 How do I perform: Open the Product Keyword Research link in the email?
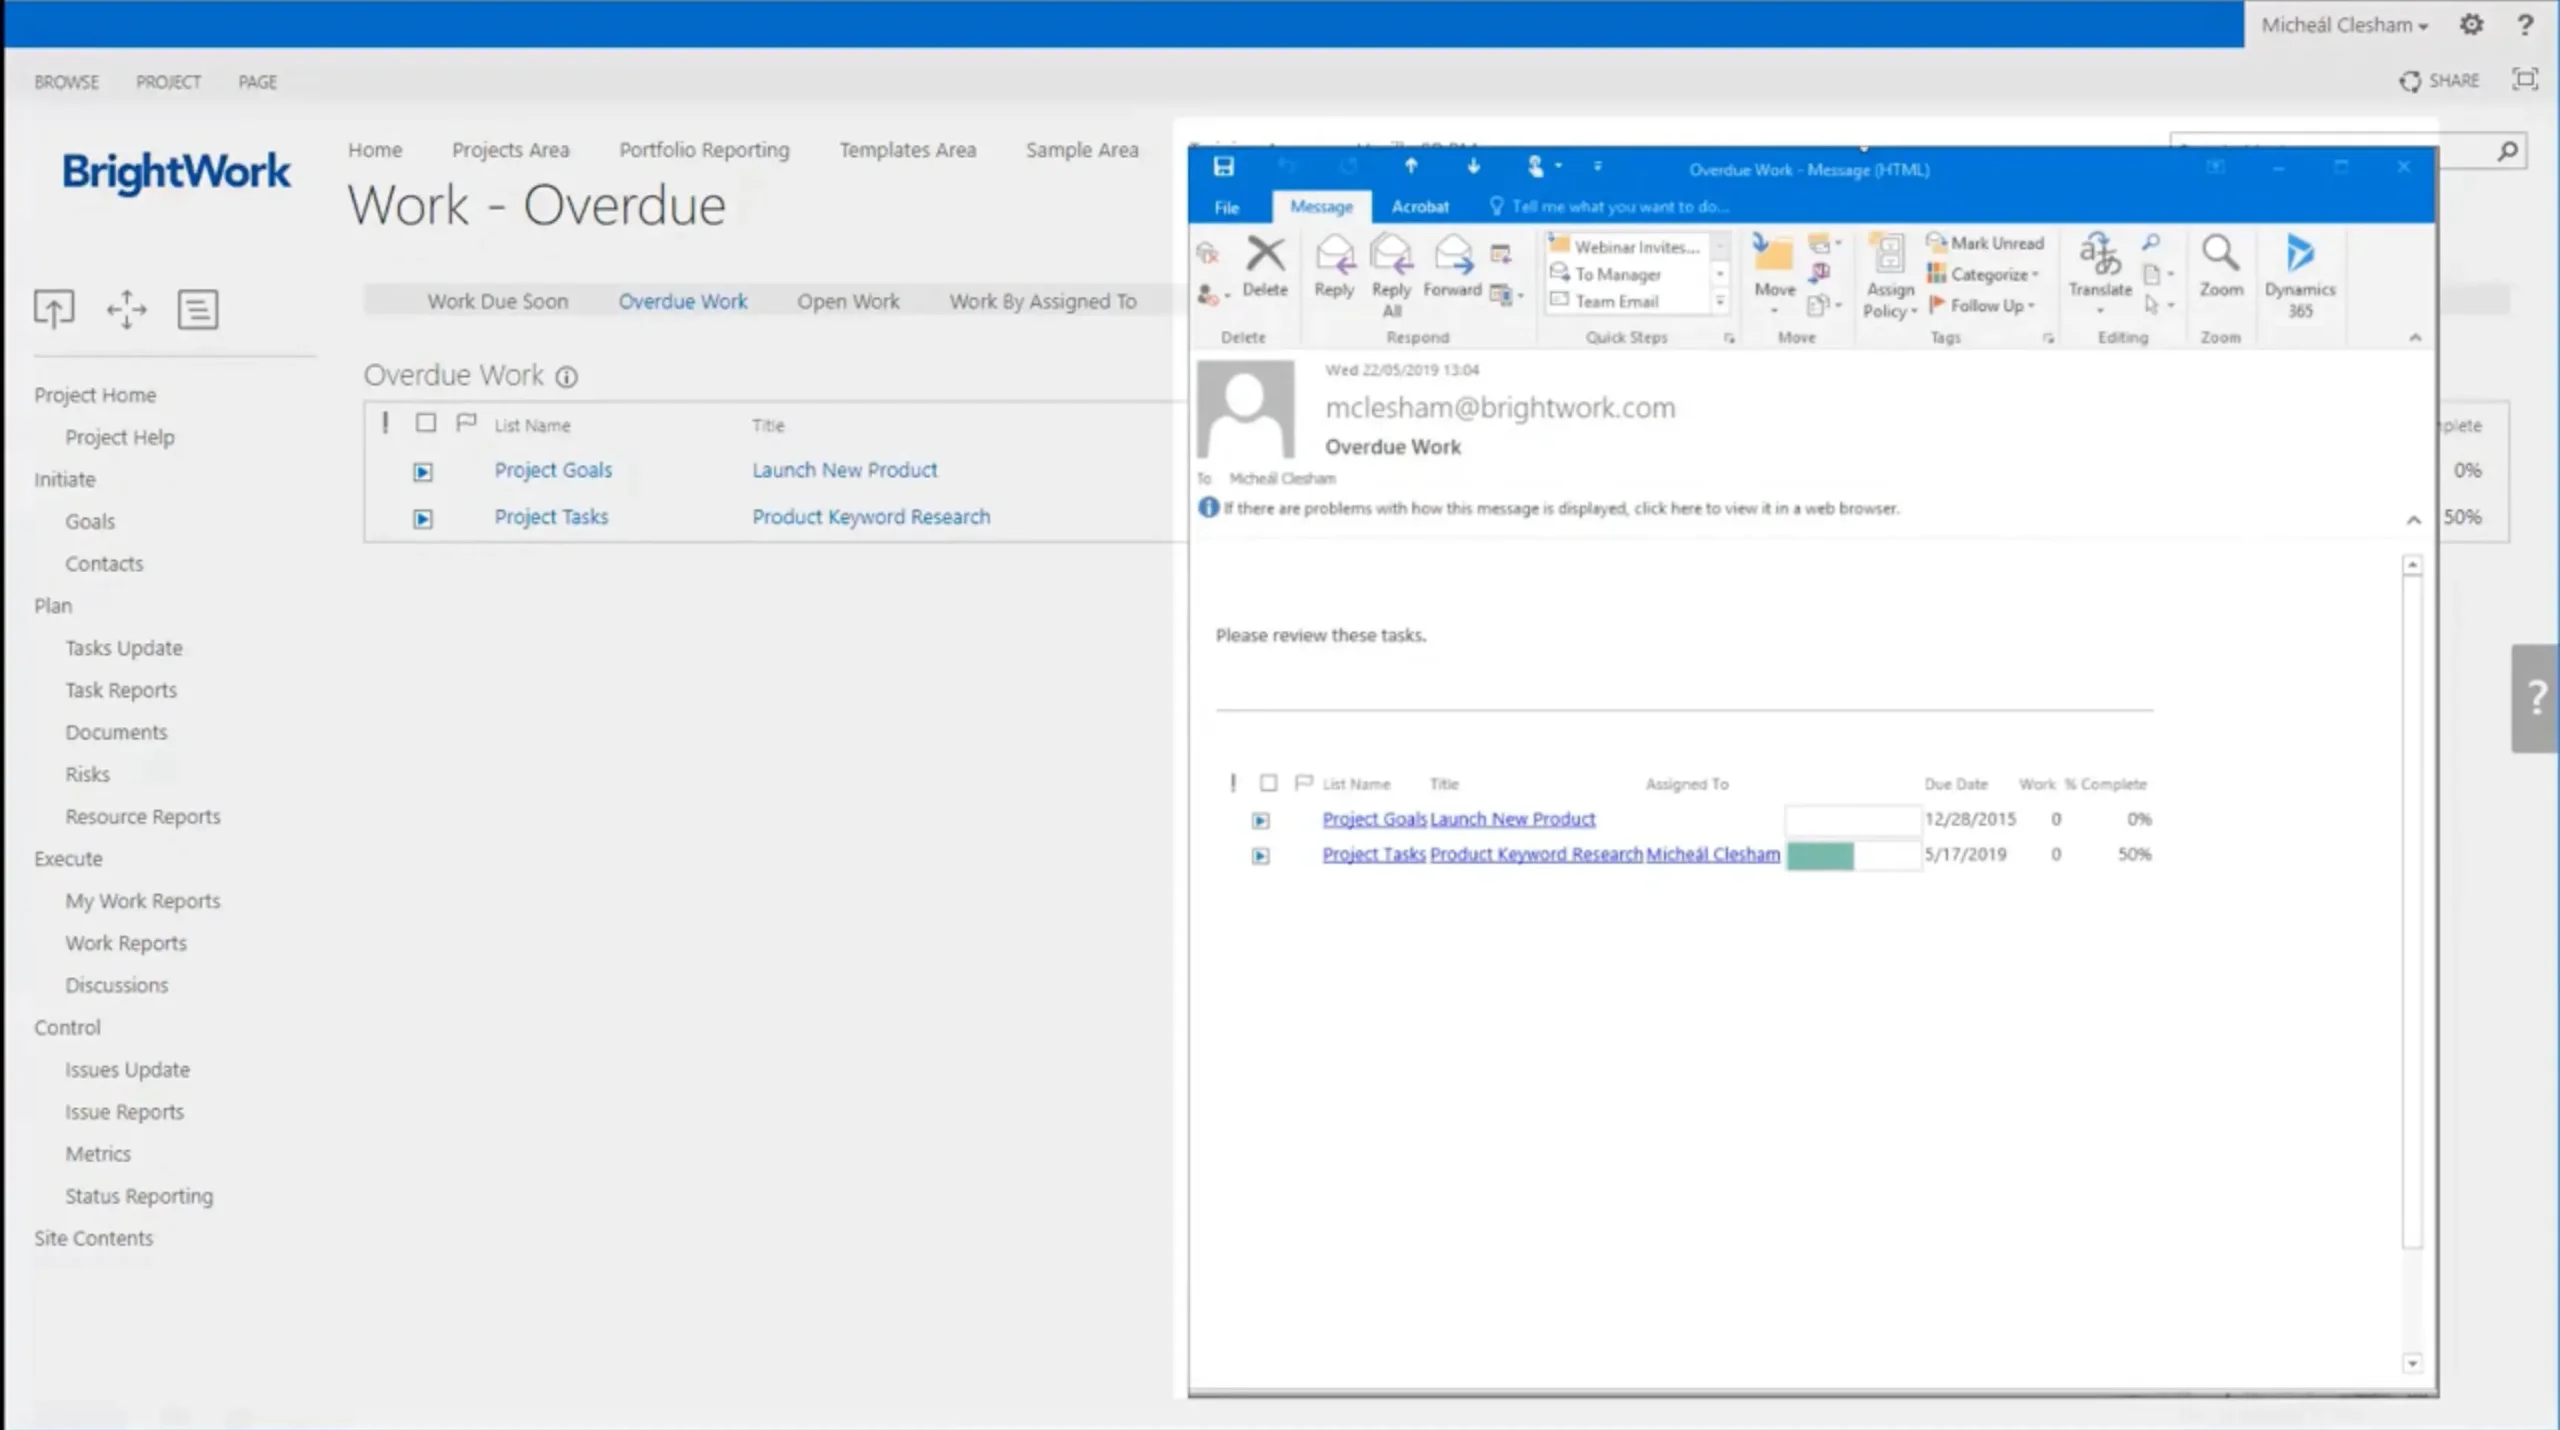[x=1536, y=854]
